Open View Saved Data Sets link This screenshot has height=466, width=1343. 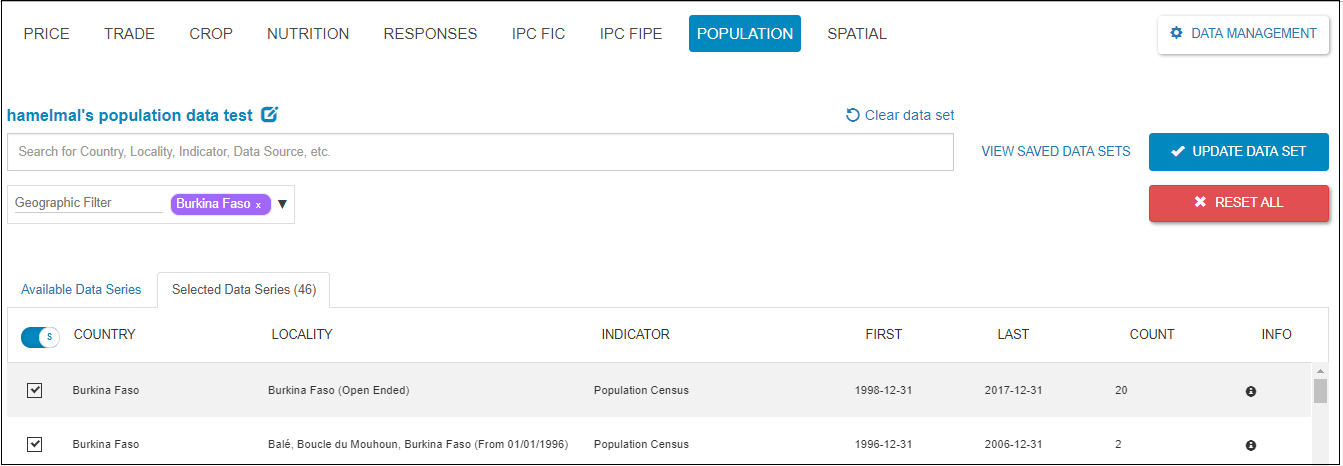point(1055,152)
